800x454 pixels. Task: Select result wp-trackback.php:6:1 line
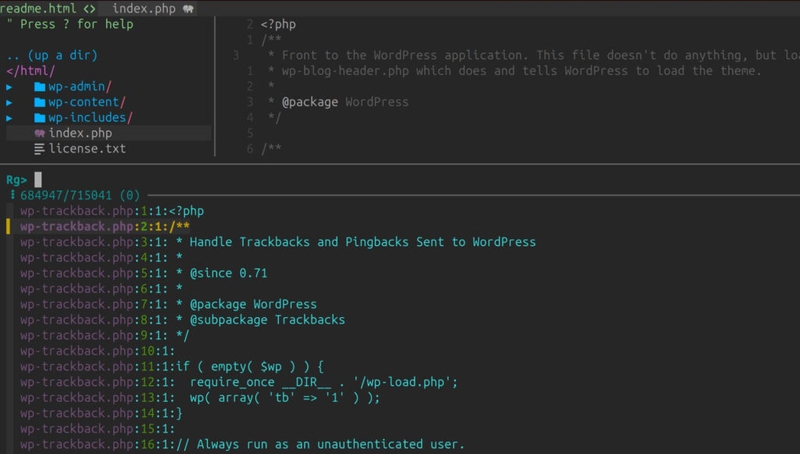(x=102, y=289)
